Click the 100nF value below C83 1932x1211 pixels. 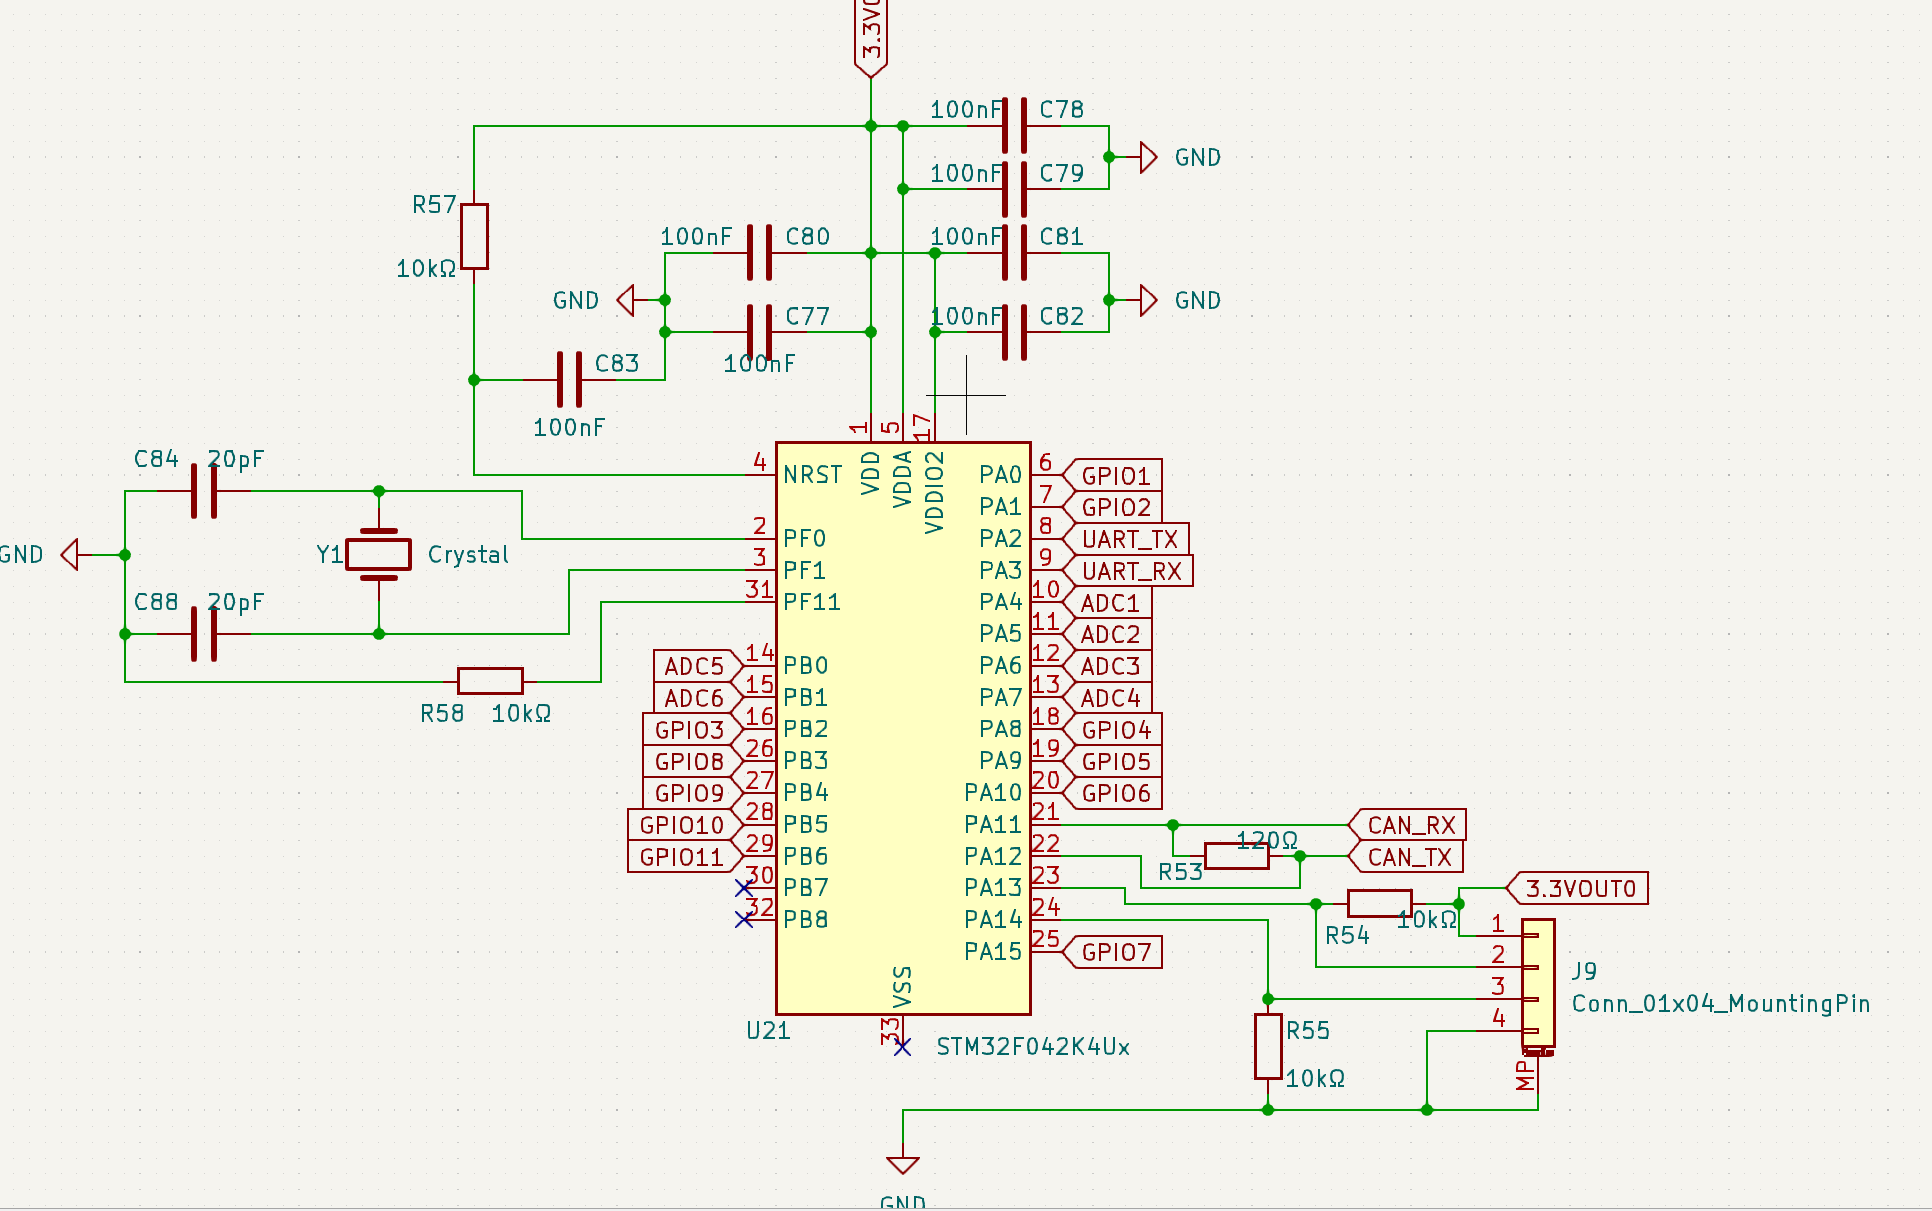tap(569, 428)
